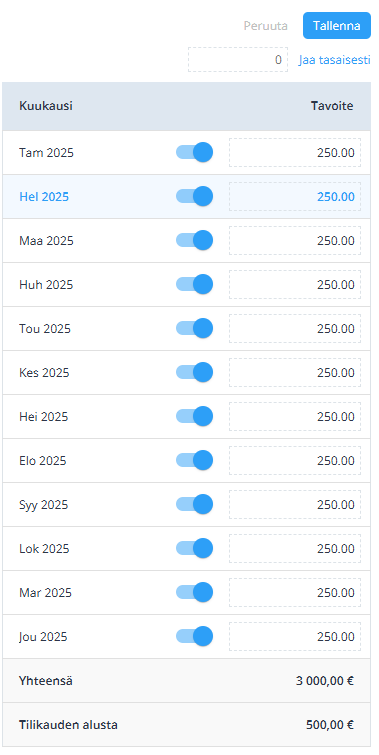Focus the Mar 2025 target input
Viewport: 379px width, 755px height.
pos(295,592)
